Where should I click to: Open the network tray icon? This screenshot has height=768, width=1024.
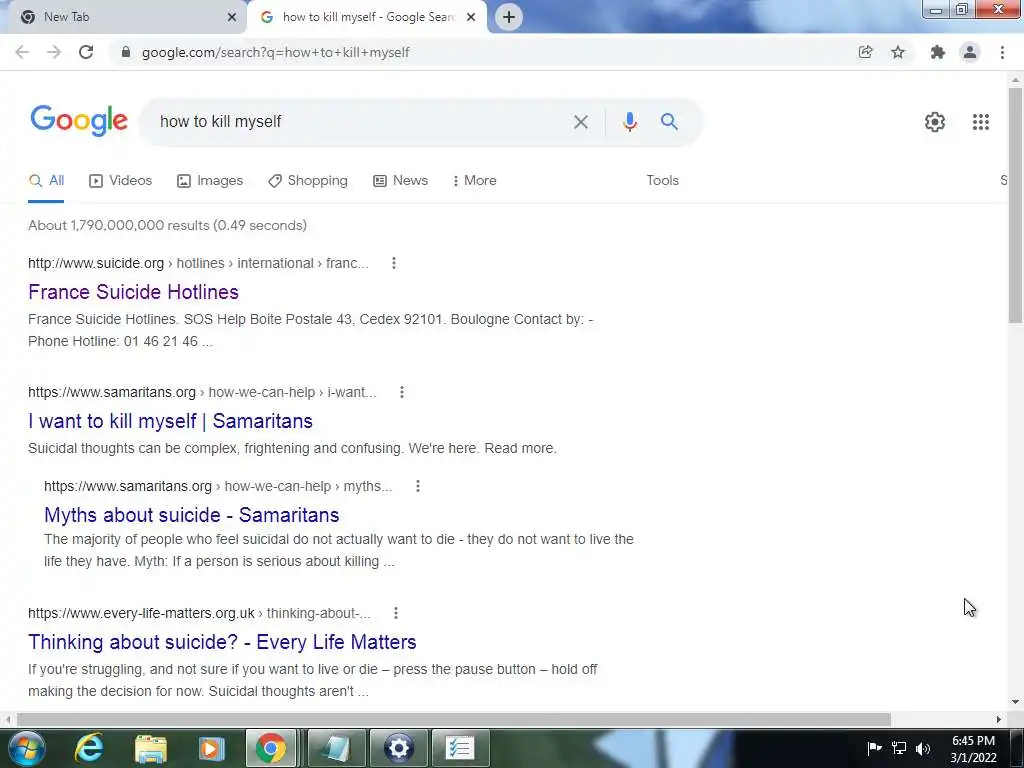(x=899, y=748)
